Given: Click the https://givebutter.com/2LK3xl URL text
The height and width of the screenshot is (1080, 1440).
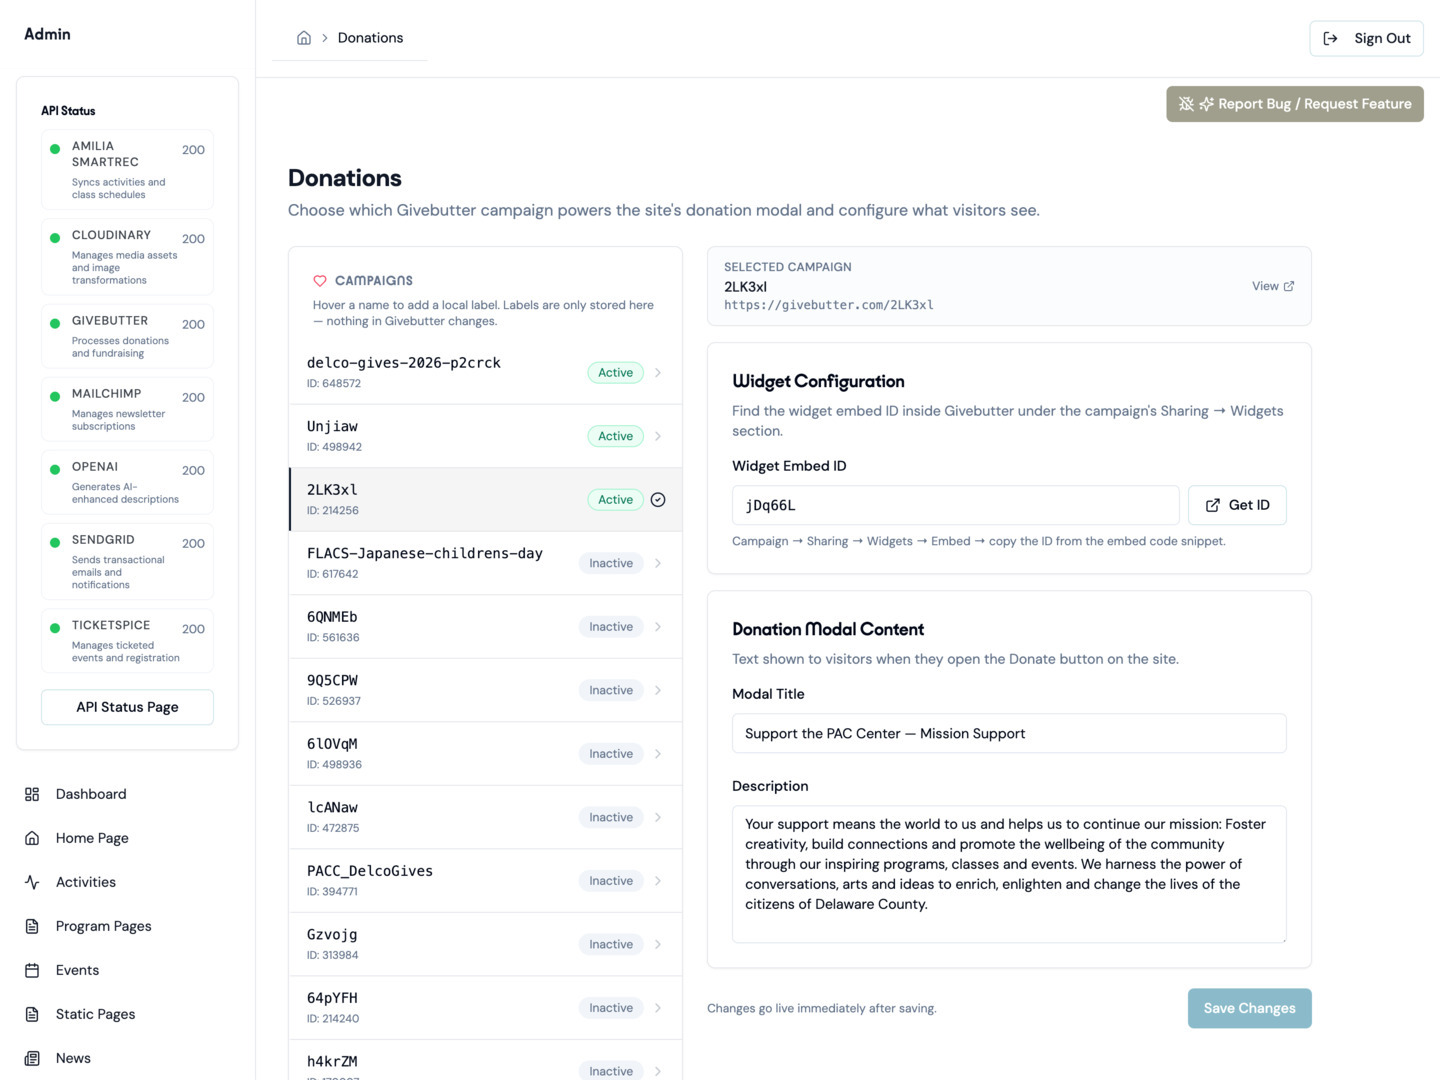Looking at the screenshot, I should coord(829,305).
